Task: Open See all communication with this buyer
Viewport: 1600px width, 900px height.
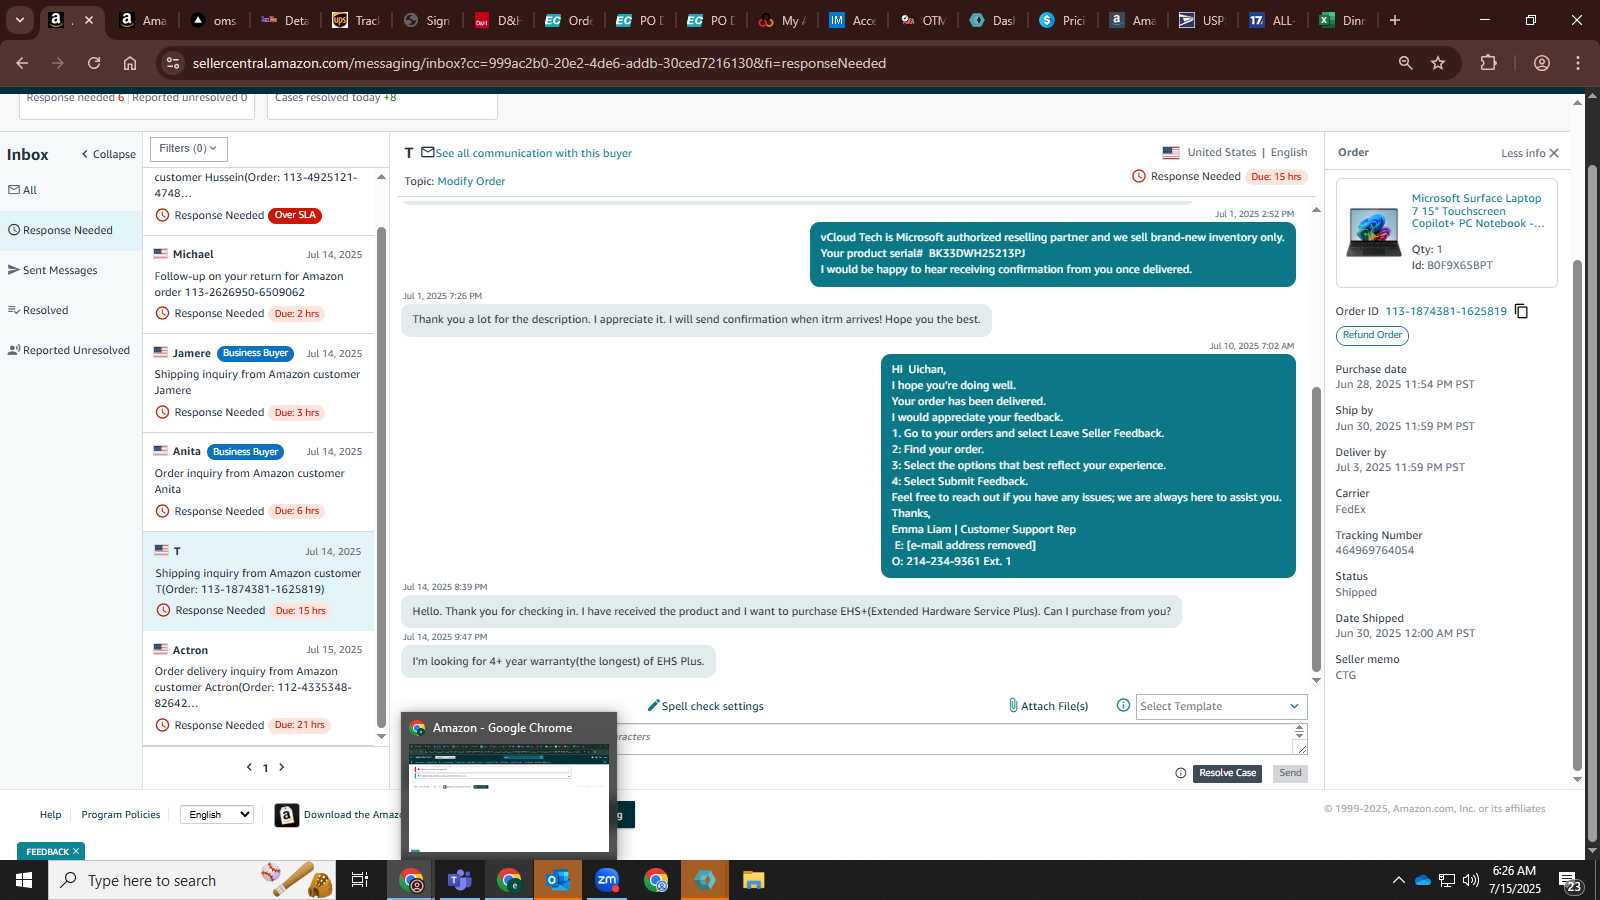Action: (533, 153)
